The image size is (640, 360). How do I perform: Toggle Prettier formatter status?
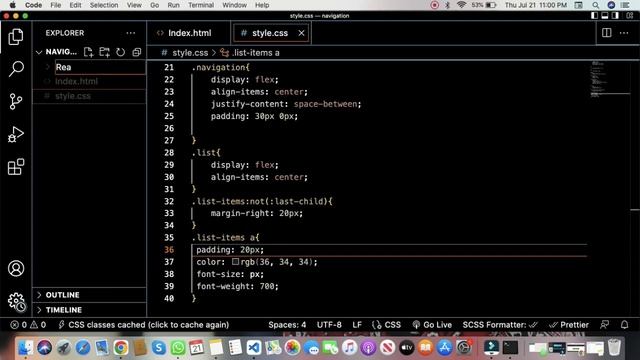[x=569, y=325]
